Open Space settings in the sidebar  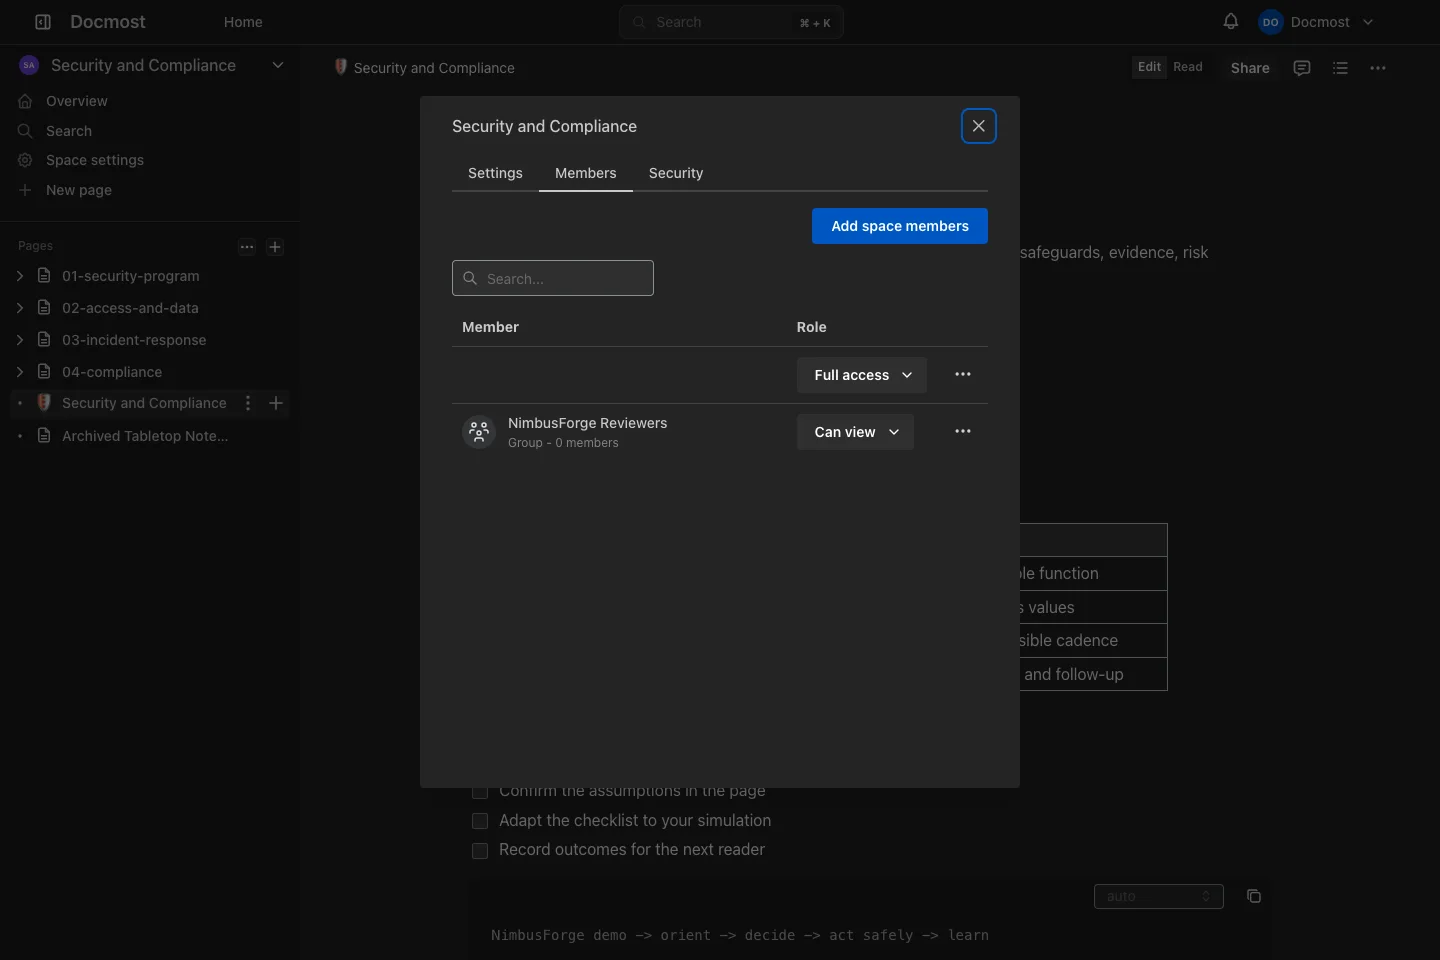95,160
